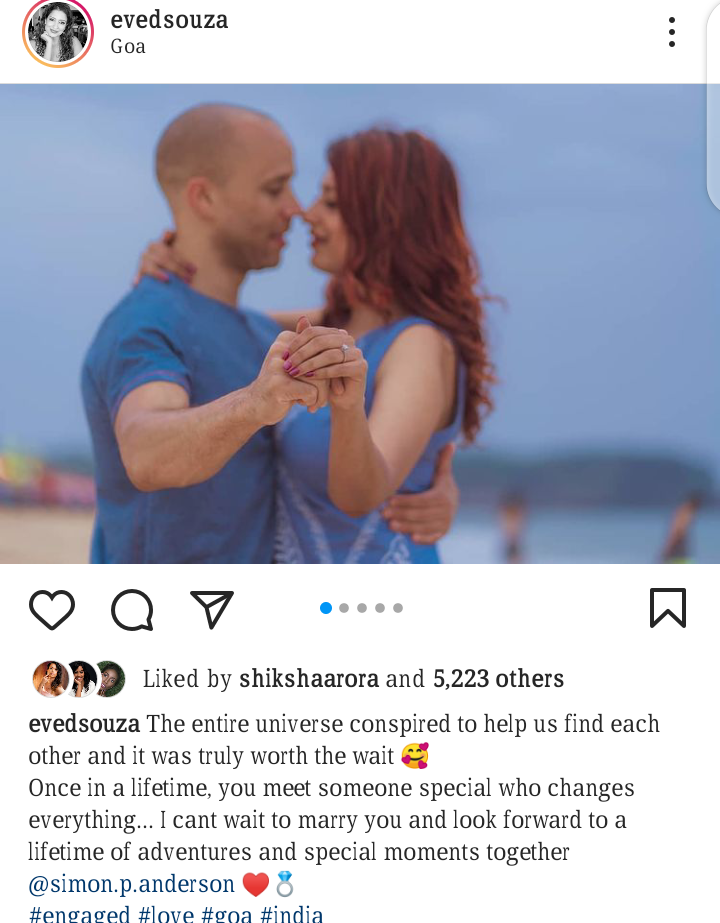The width and height of the screenshot is (720, 923).
Task: Jump to last carousel dot
Action: coord(398,608)
